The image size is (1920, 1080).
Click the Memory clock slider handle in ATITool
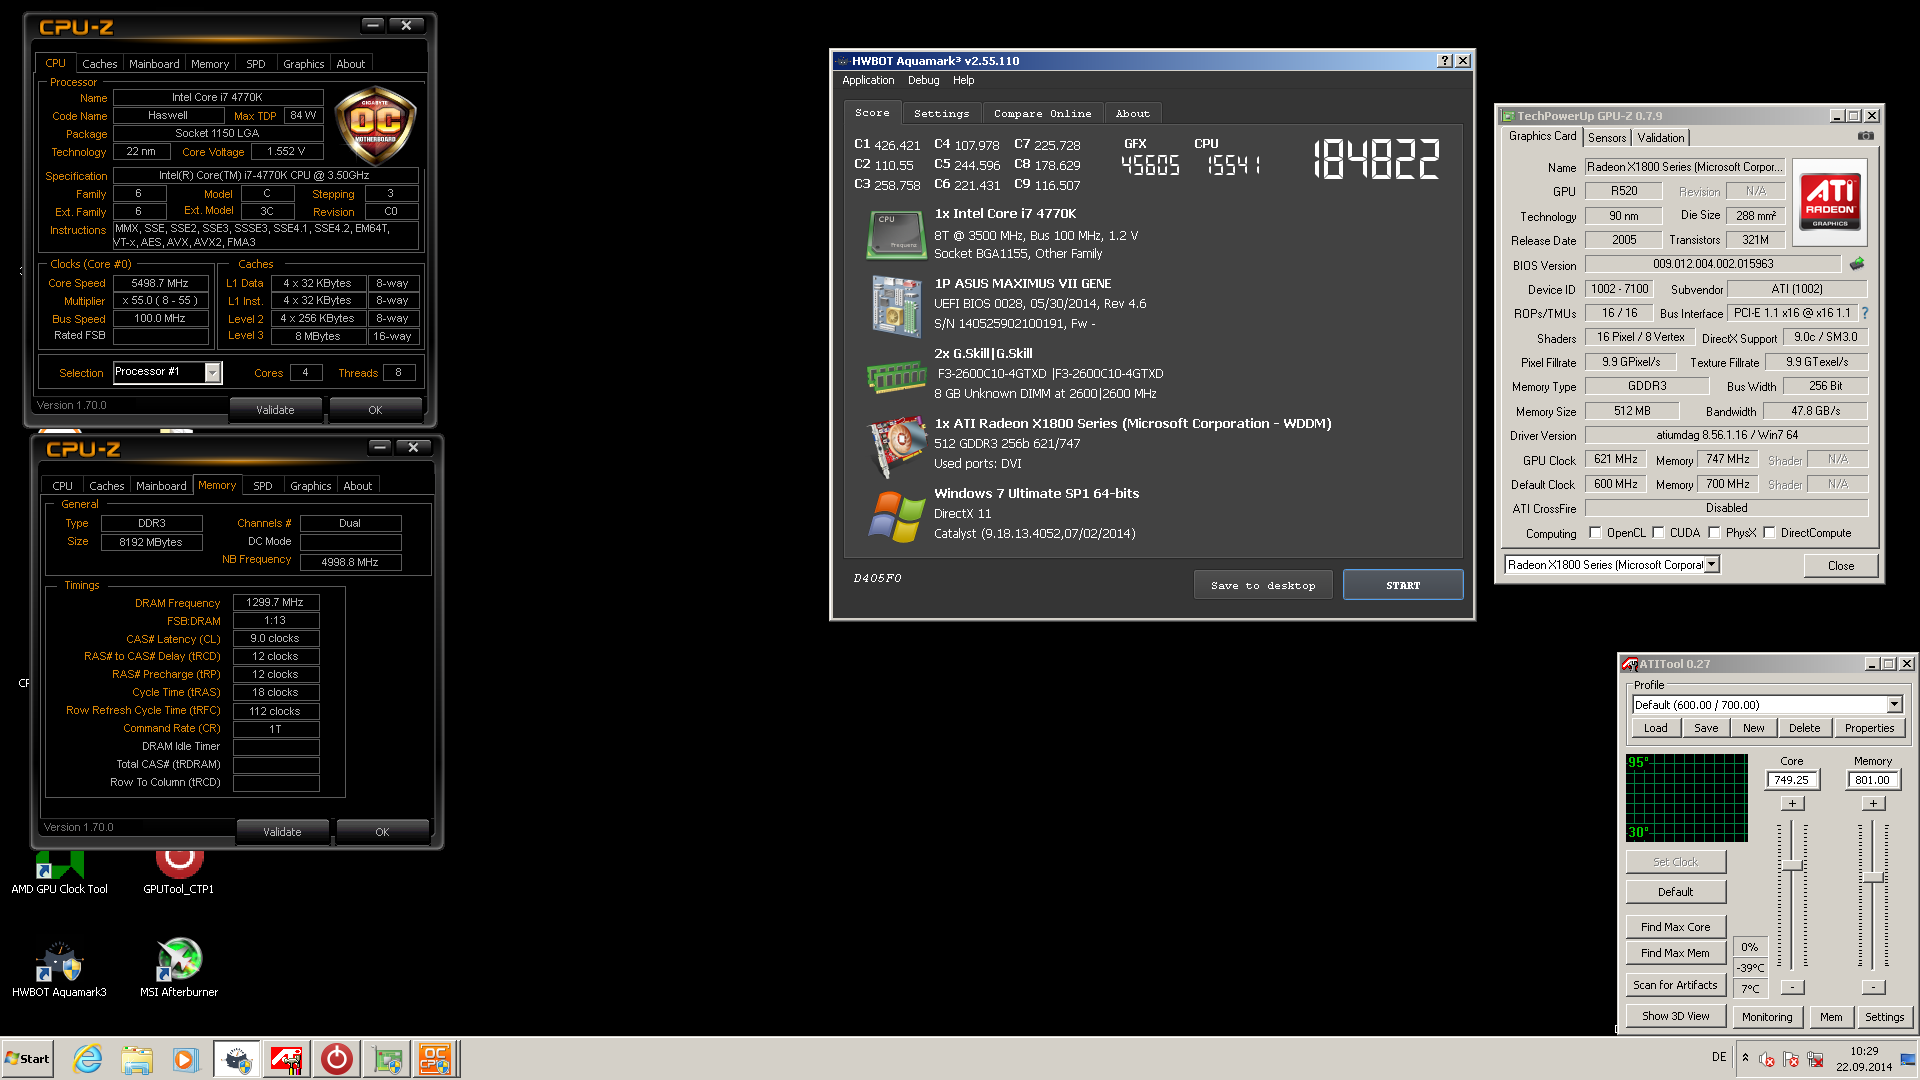pyautogui.click(x=1873, y=877)
